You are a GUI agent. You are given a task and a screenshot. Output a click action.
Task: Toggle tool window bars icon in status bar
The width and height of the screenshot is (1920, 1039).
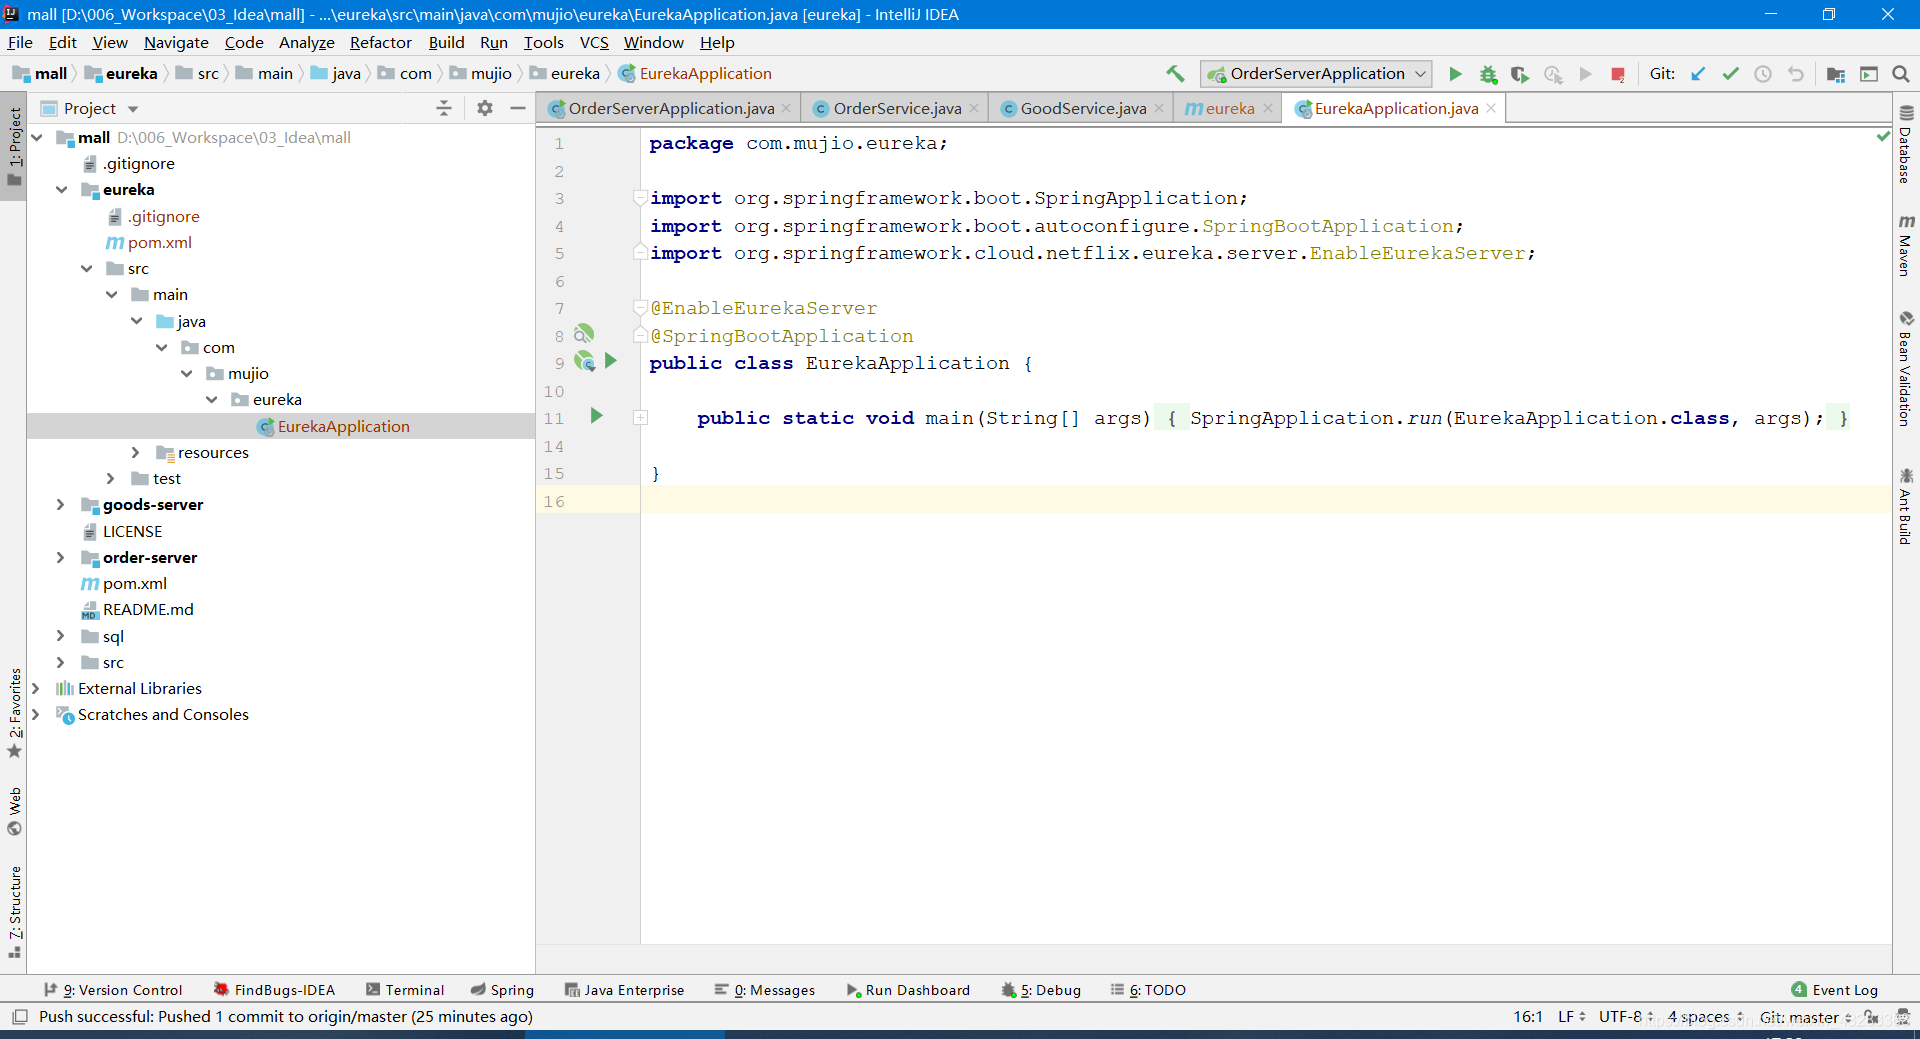coord(19,1017)
